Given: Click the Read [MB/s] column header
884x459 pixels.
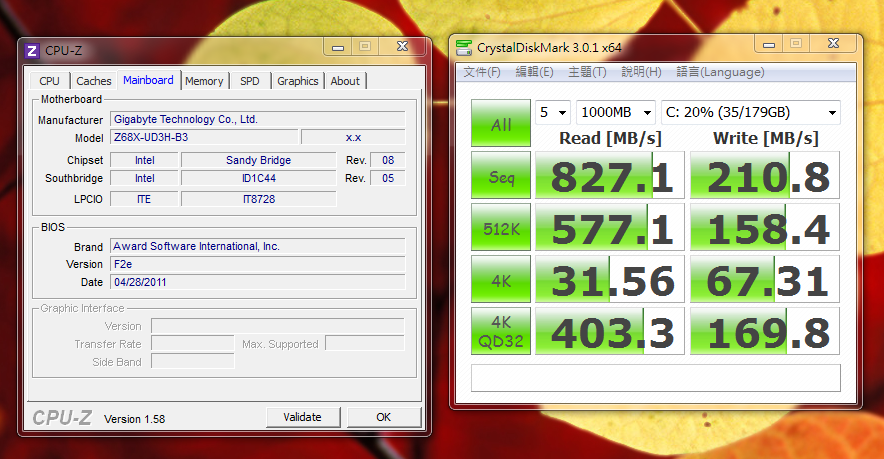Looking at the screenshot, I should (610, 138).
